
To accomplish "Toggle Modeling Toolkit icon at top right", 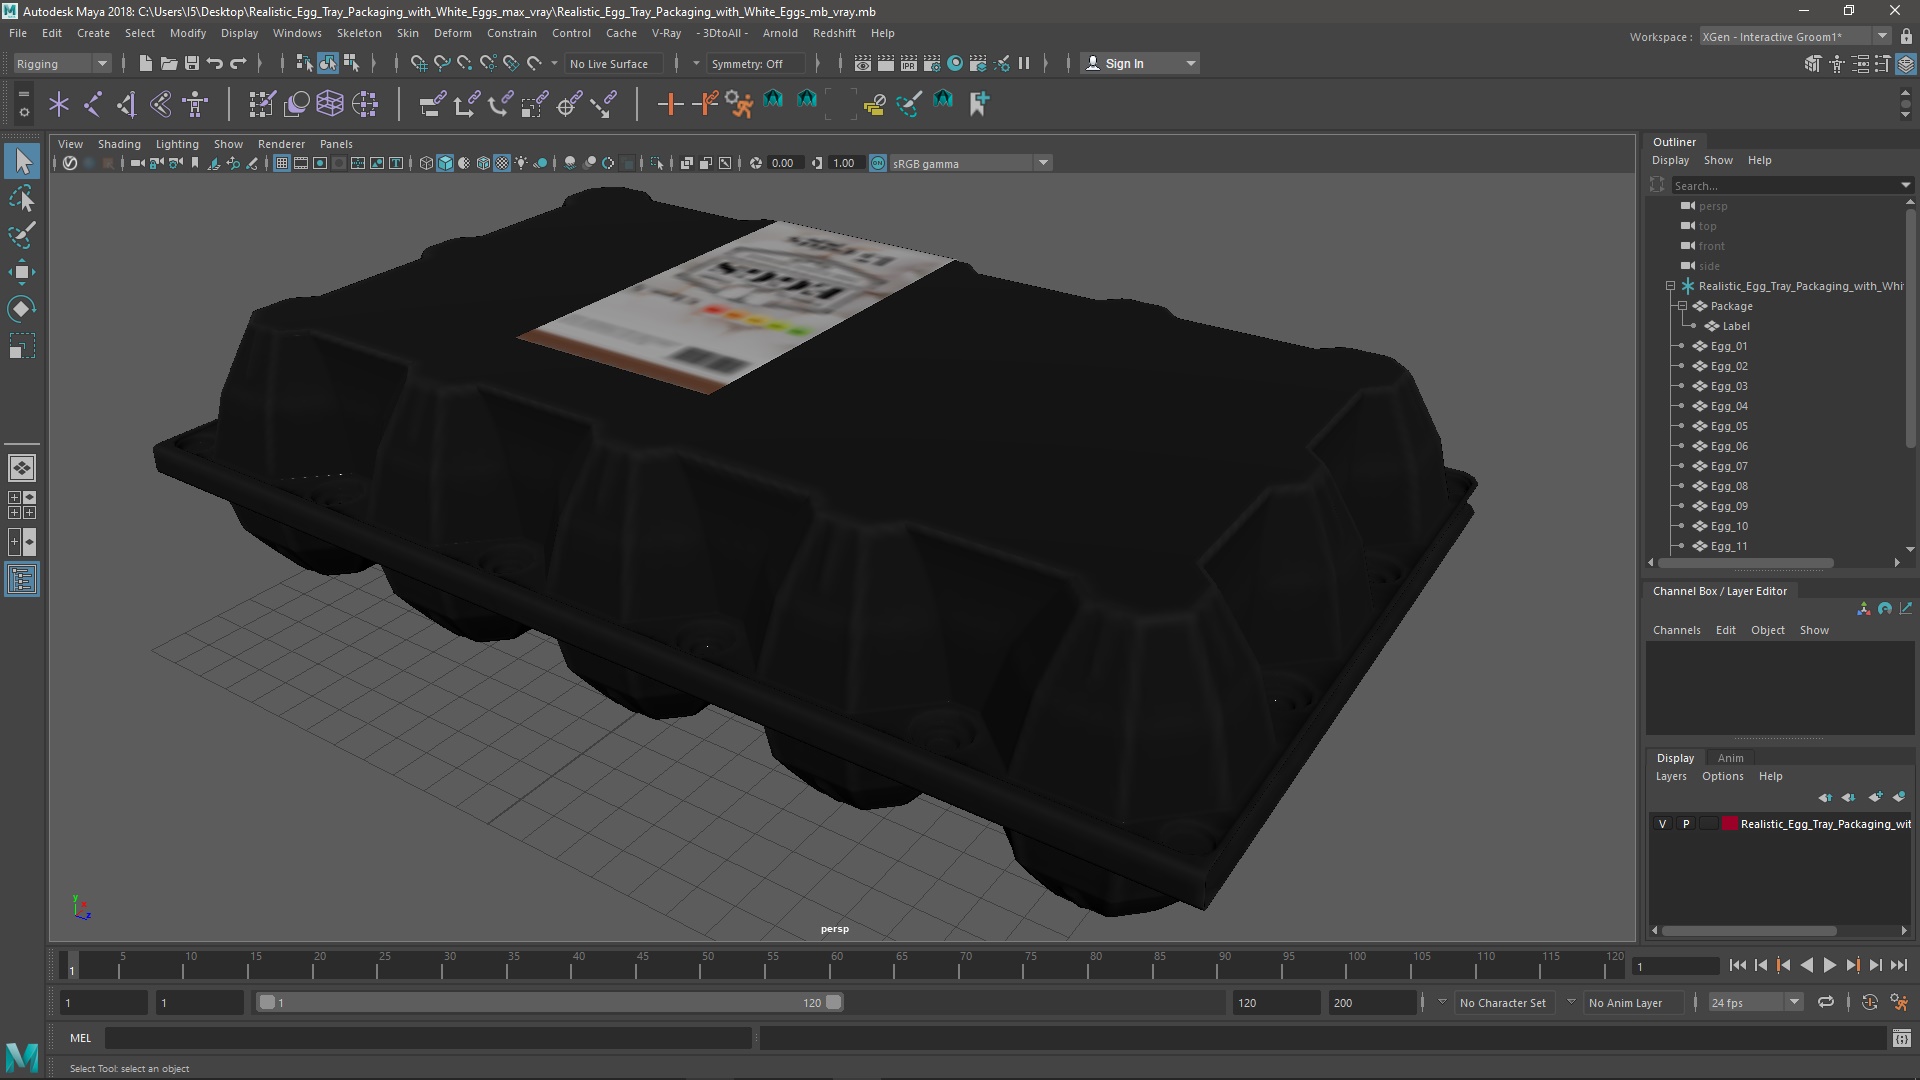I will point(1813,63).
